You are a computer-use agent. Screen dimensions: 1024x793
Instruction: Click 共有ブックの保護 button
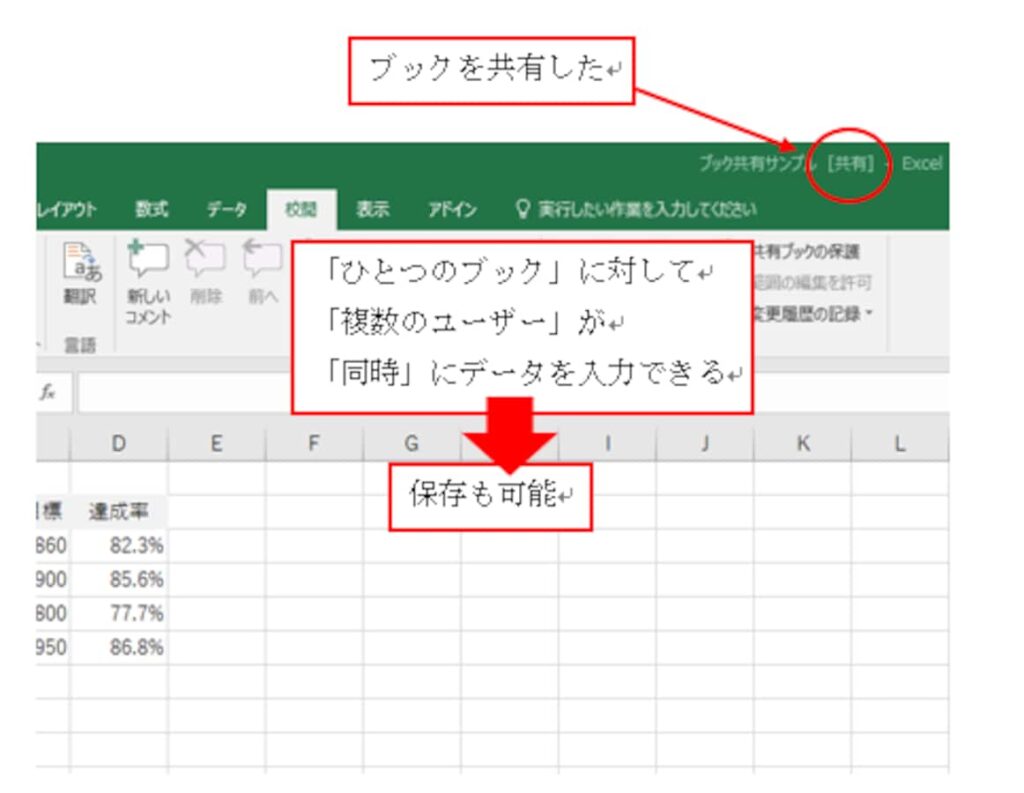pyautogui.click(x=806, y=252)
